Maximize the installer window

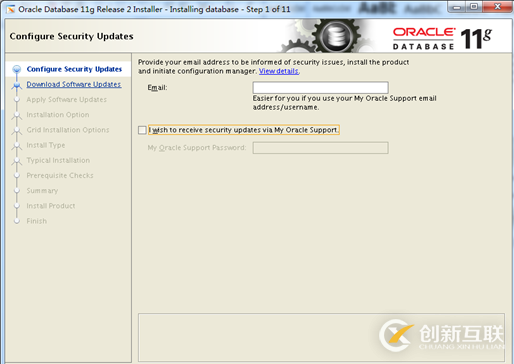coord(474,7)
